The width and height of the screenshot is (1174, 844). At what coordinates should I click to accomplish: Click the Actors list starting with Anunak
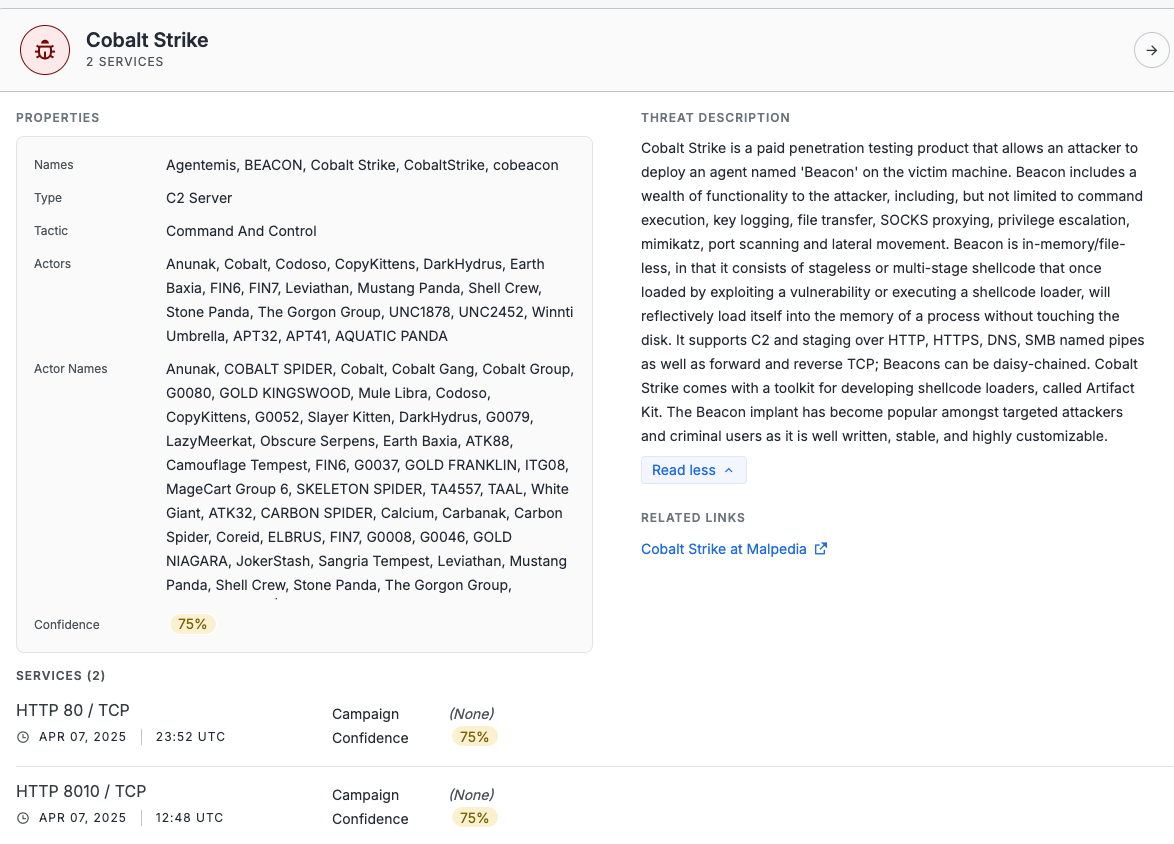[370, 300]
